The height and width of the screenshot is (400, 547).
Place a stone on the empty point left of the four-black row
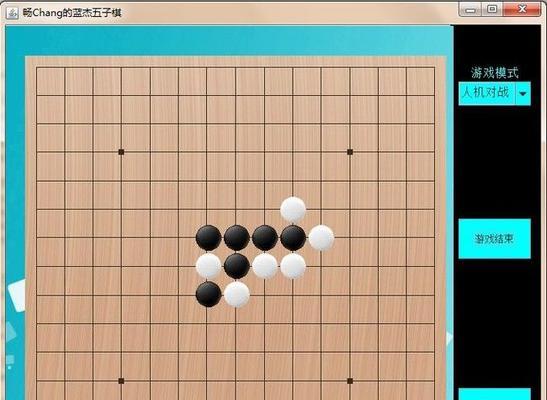coord(179,238)
